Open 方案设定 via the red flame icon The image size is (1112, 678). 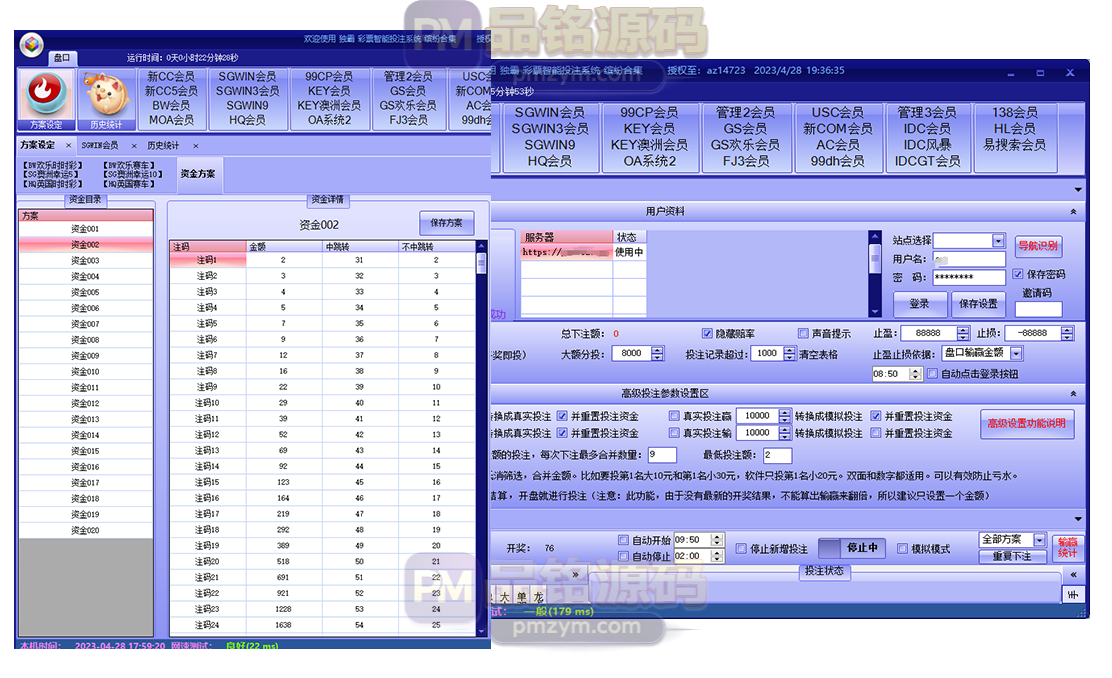(46, 99)
